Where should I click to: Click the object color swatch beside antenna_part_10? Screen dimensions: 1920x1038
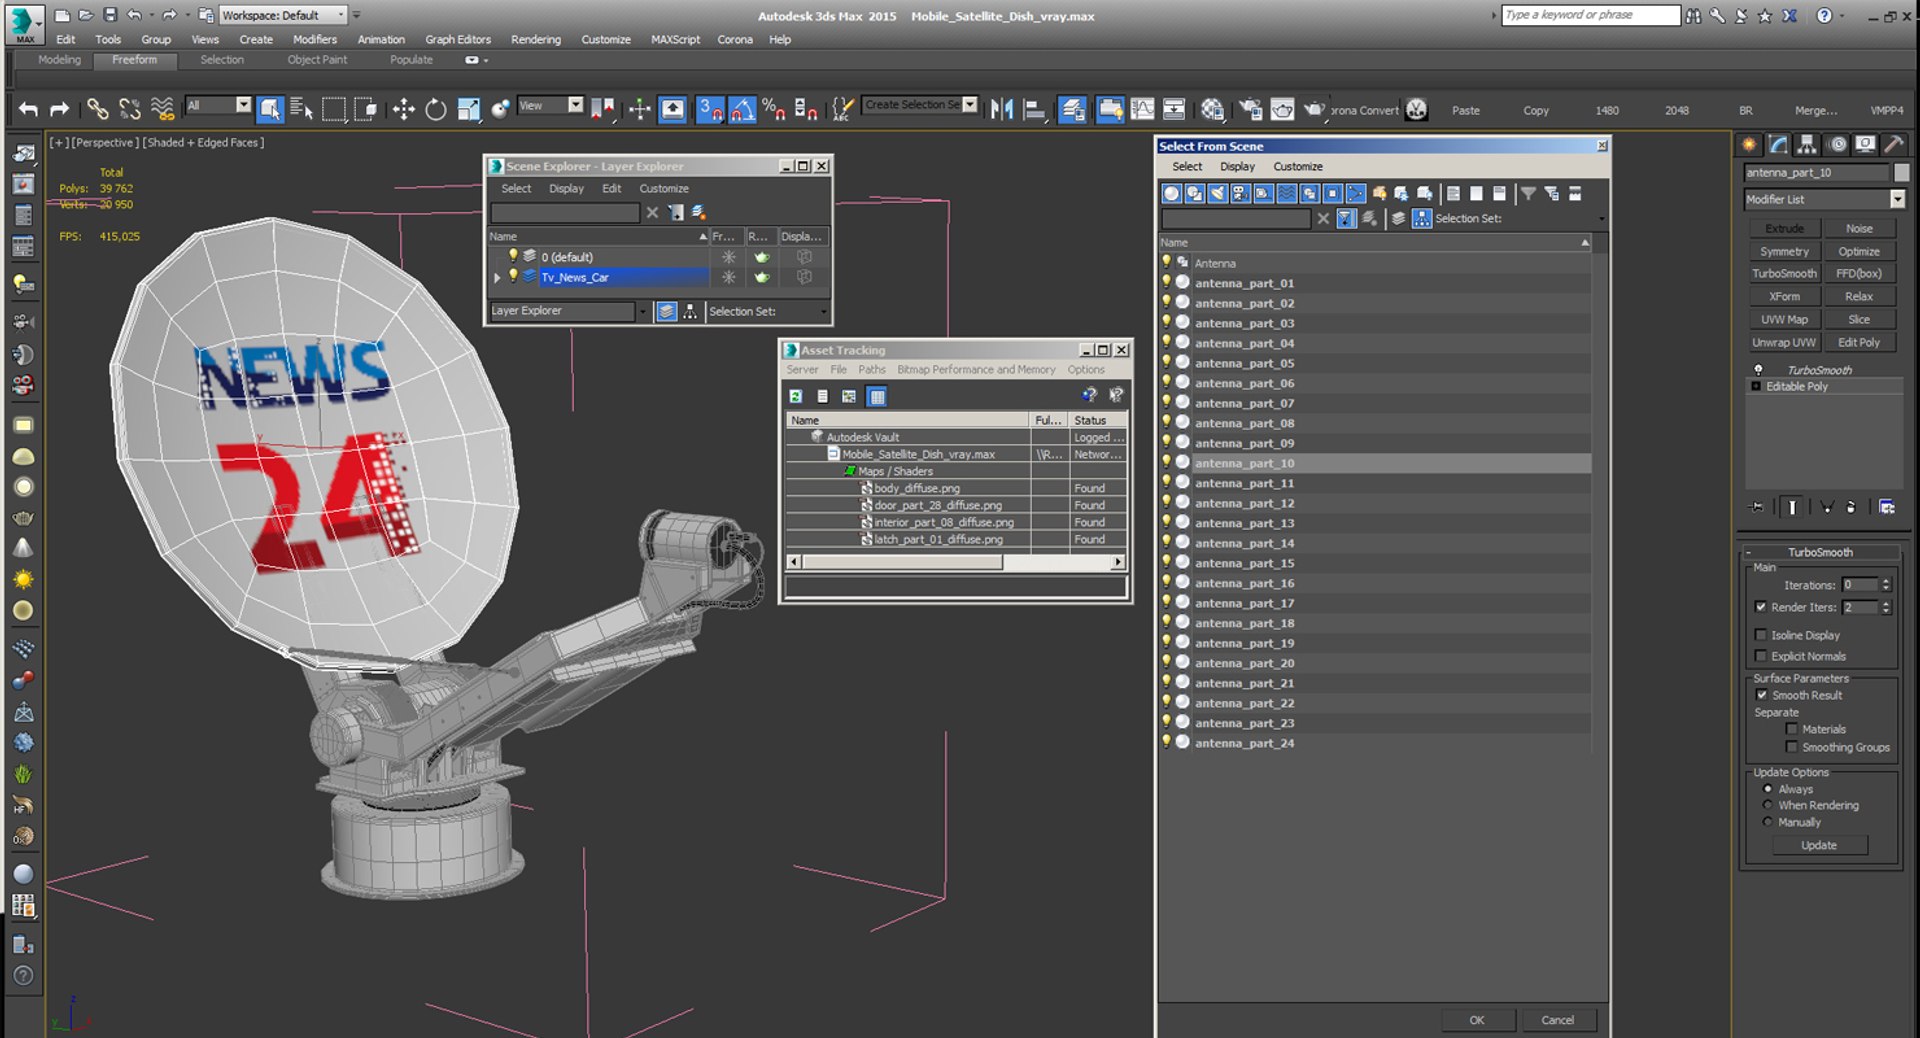pyautogui.click(x=1901, y=172)
